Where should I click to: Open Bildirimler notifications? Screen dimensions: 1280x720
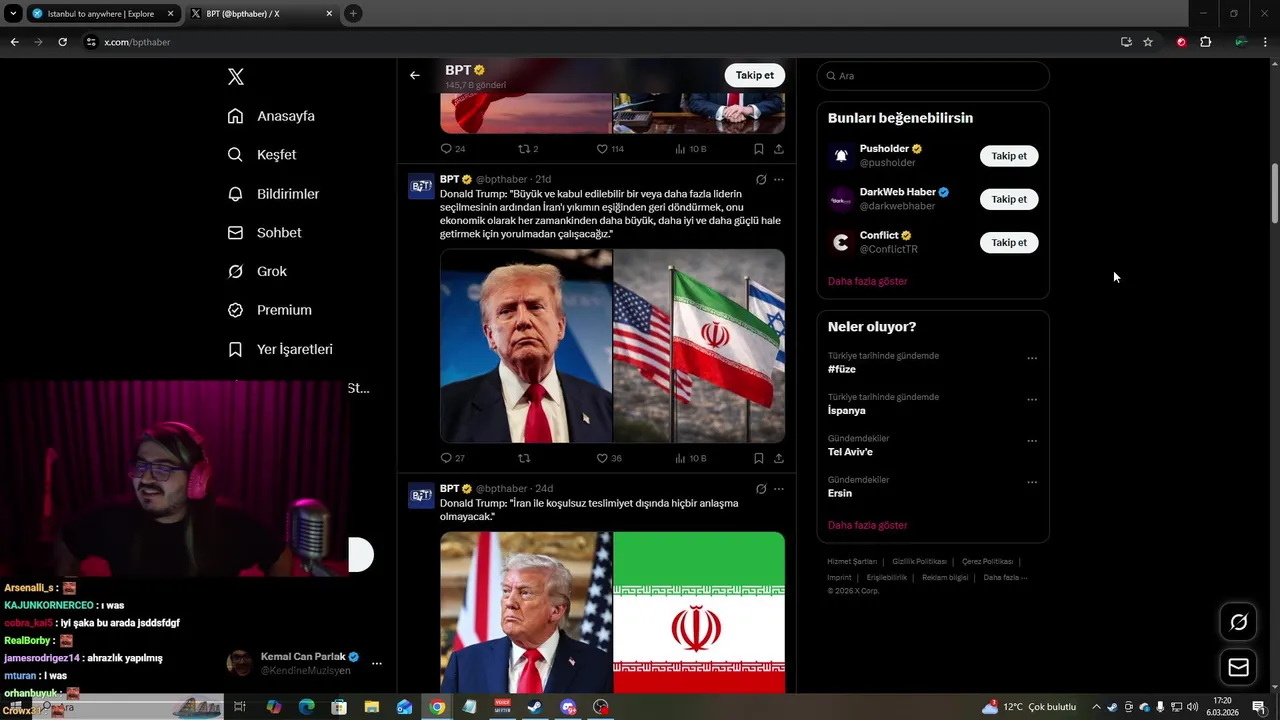click(x=273, y=194)
